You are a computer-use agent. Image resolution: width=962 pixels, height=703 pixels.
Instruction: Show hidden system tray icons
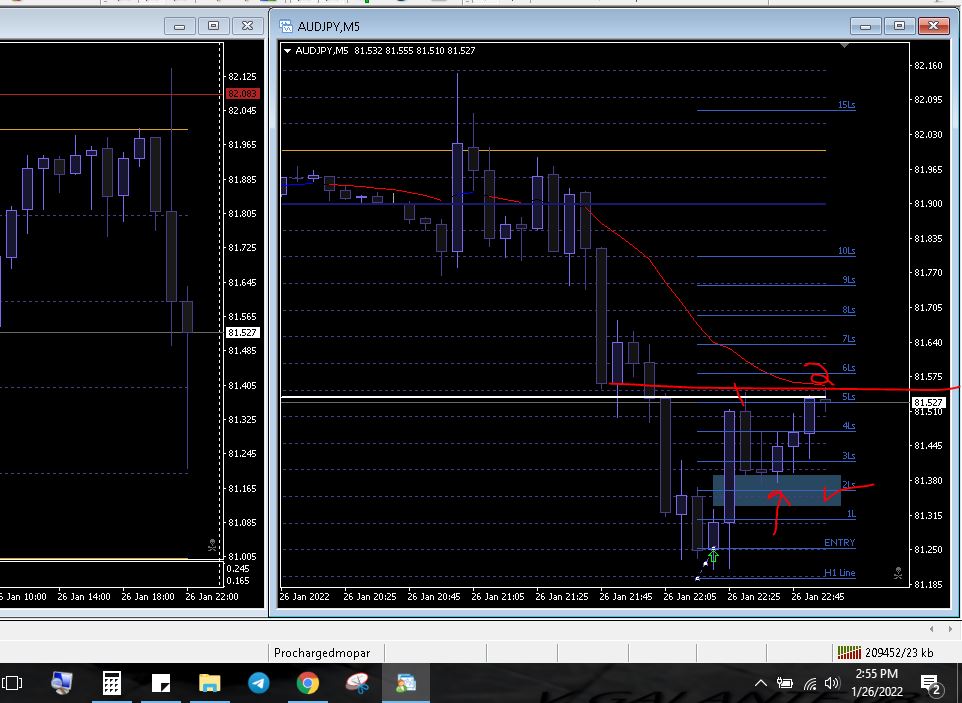761,684
